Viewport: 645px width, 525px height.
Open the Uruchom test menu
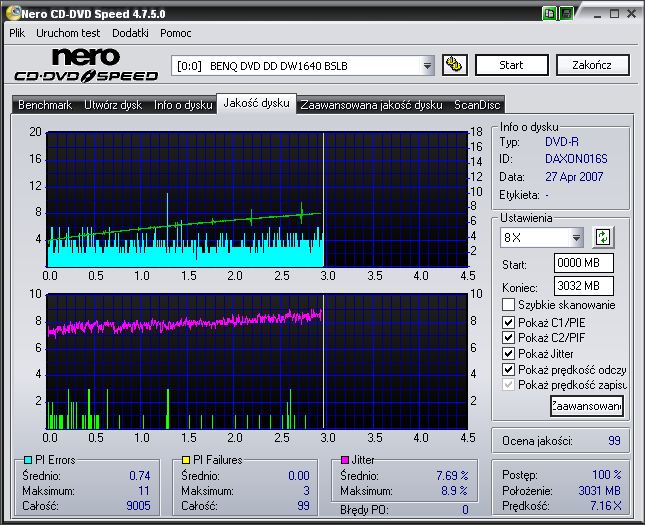click(68, 33)
